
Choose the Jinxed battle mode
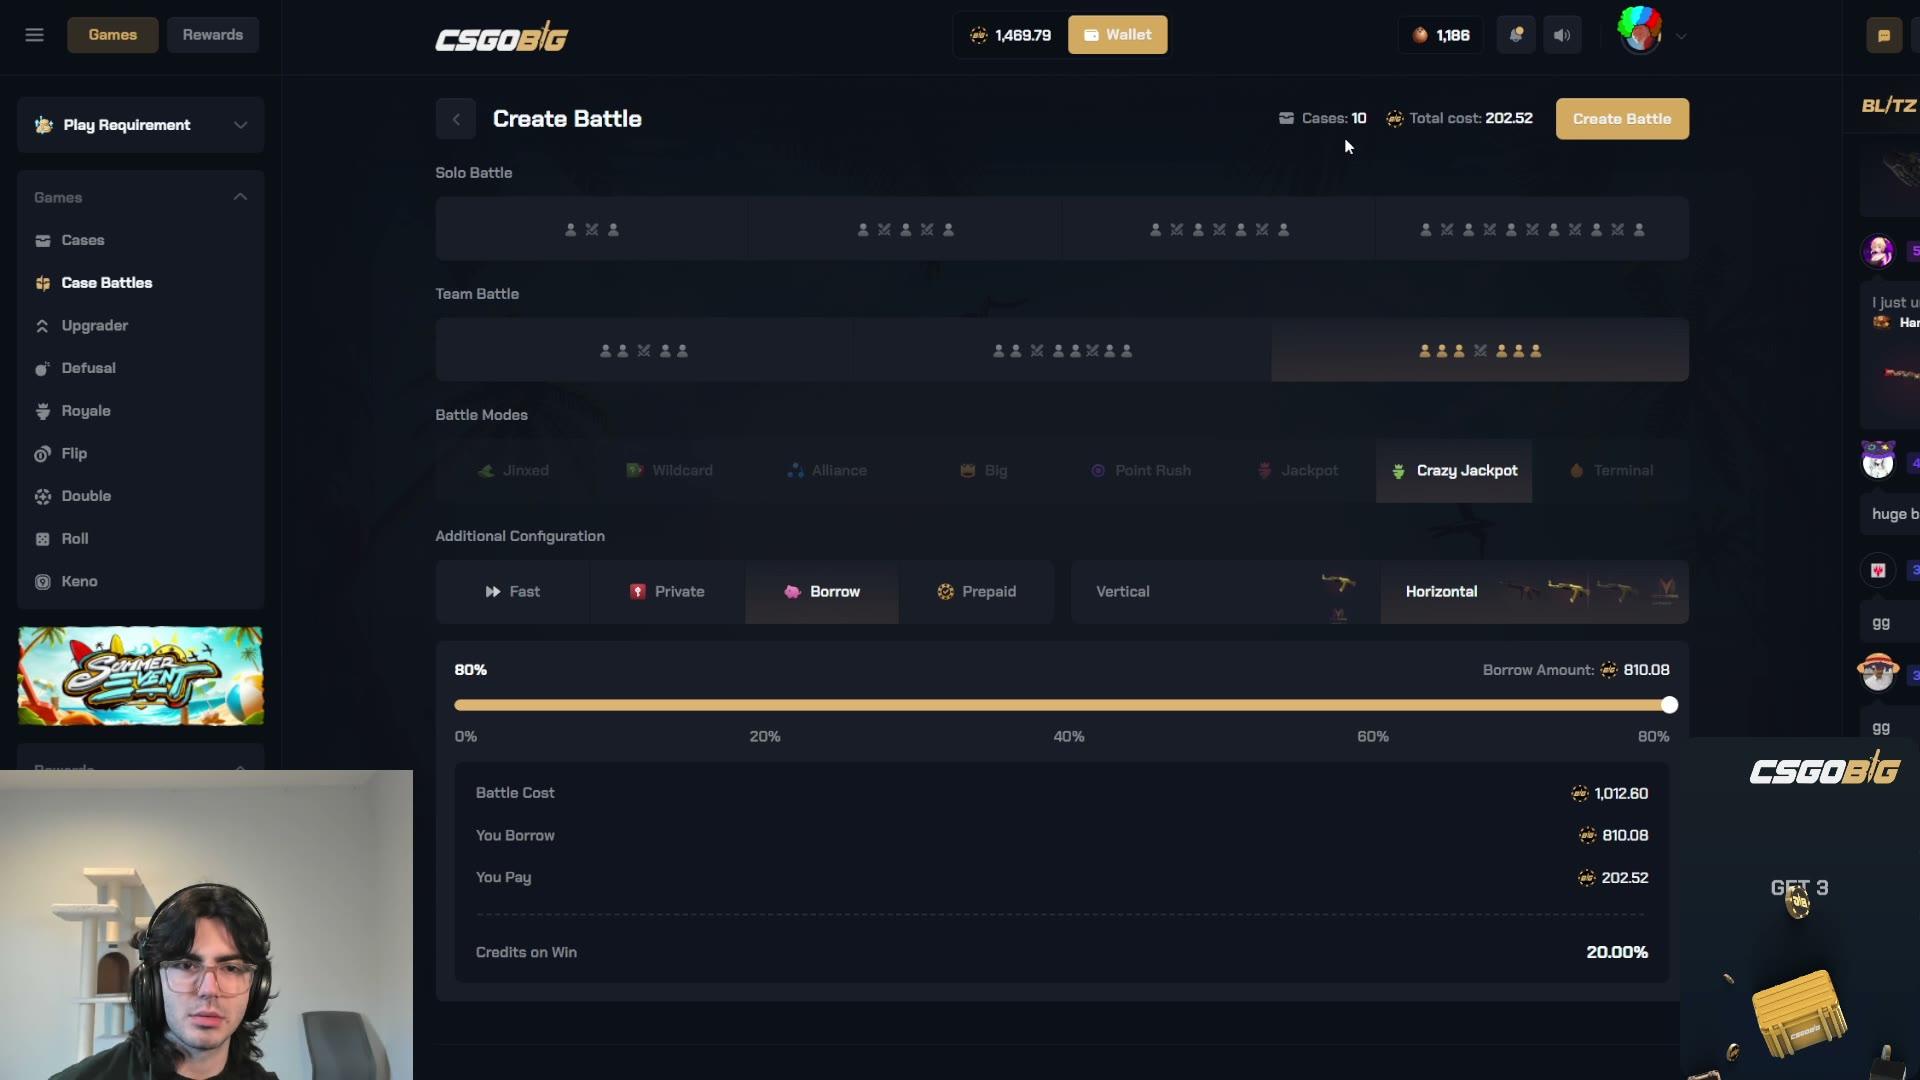[513, 471]
